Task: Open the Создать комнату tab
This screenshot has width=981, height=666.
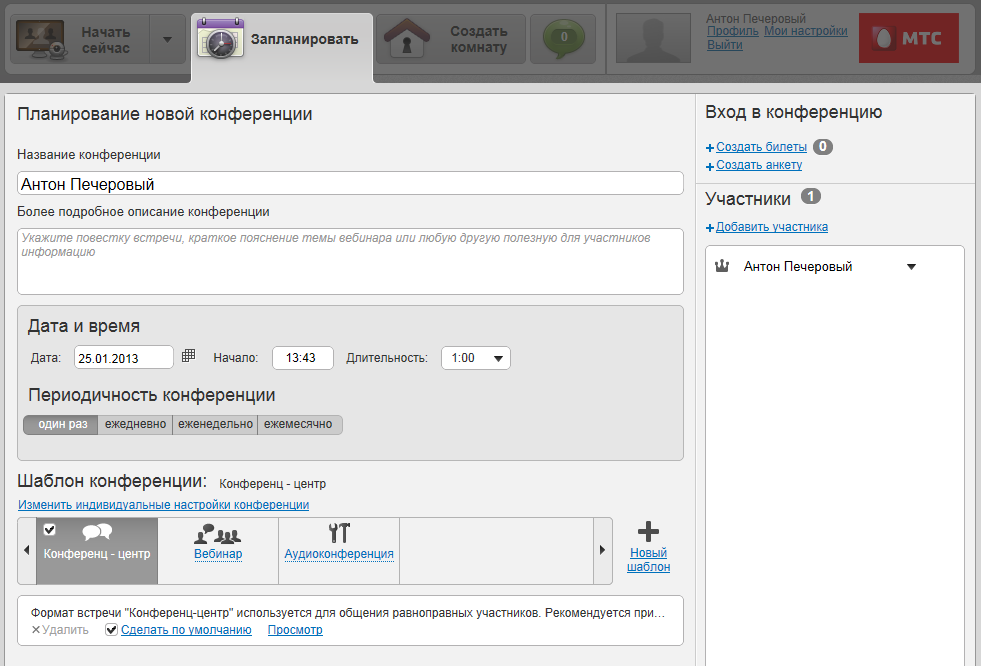Action: click(x=452, y=40)
